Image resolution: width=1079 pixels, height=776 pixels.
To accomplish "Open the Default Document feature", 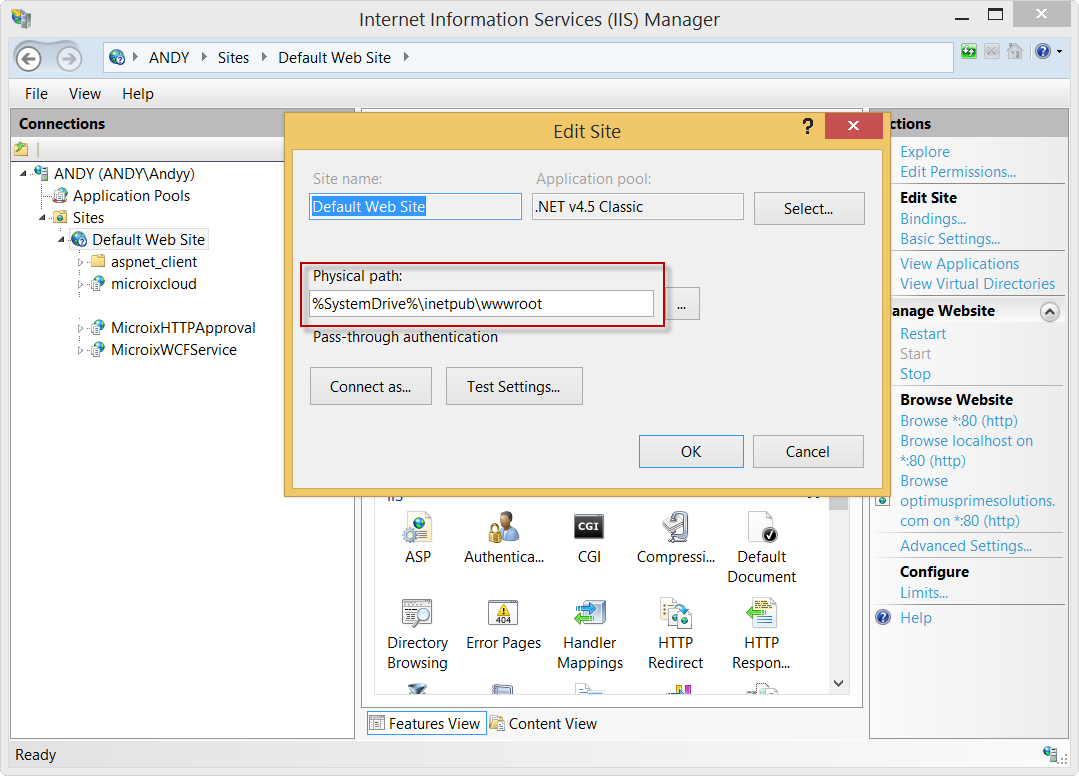I will point(762,527).
